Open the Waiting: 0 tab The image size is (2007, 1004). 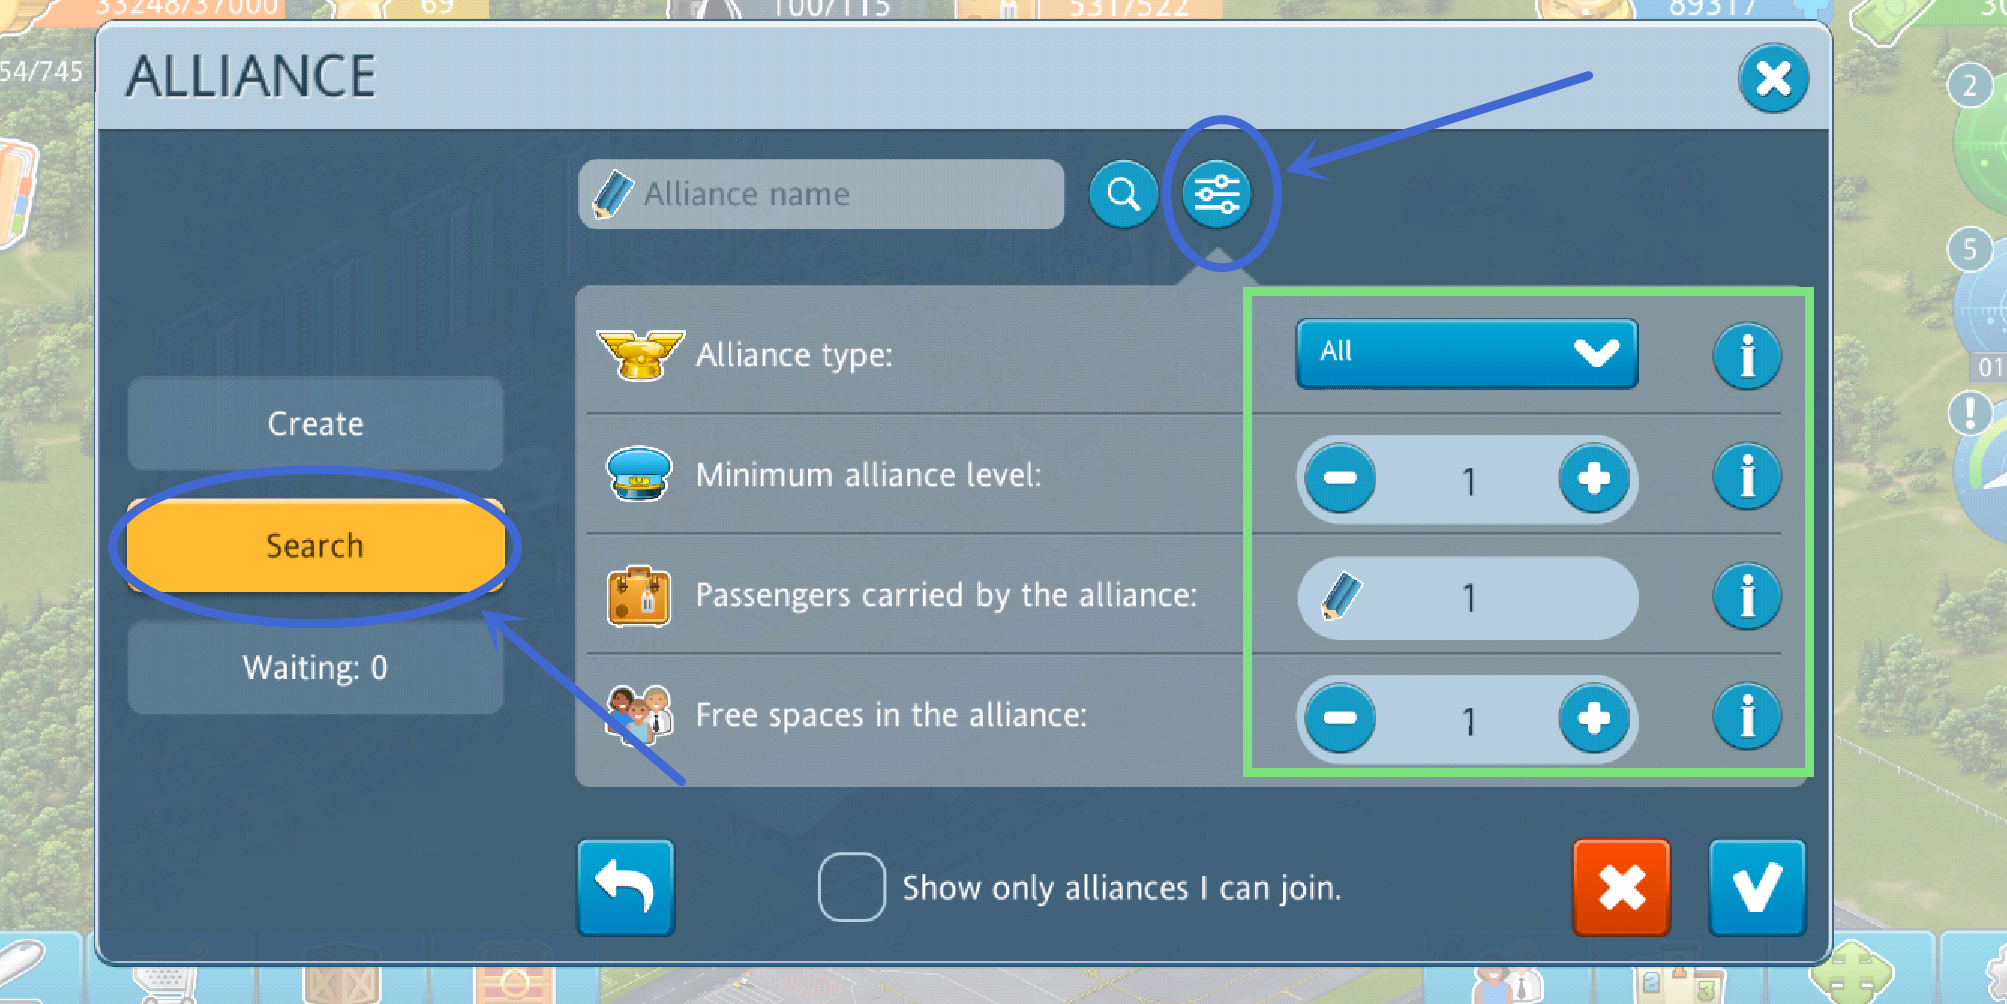pyautogui.click(x=315, y=667)
